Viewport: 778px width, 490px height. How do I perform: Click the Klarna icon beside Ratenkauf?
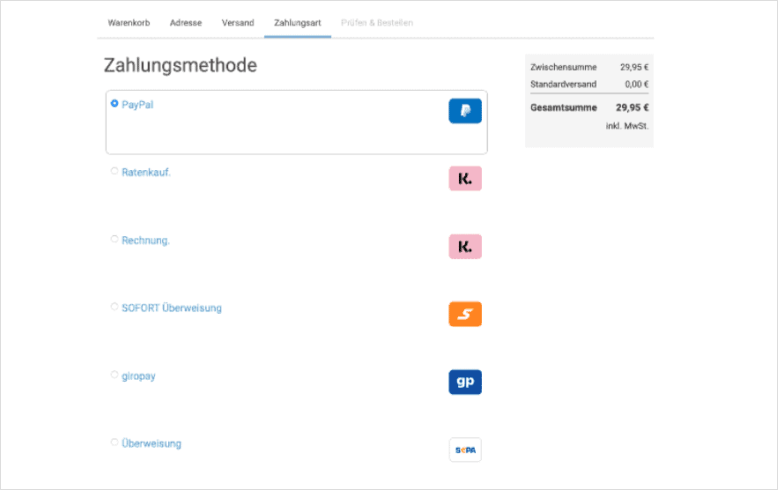(465, 179)
